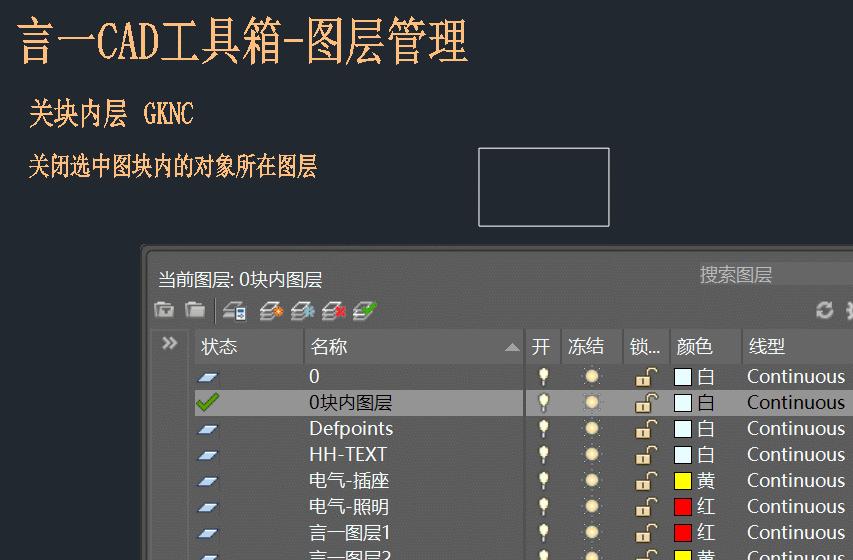Set current layer with green check icon
The image size is (853, 560).
(x=365, y=311)
